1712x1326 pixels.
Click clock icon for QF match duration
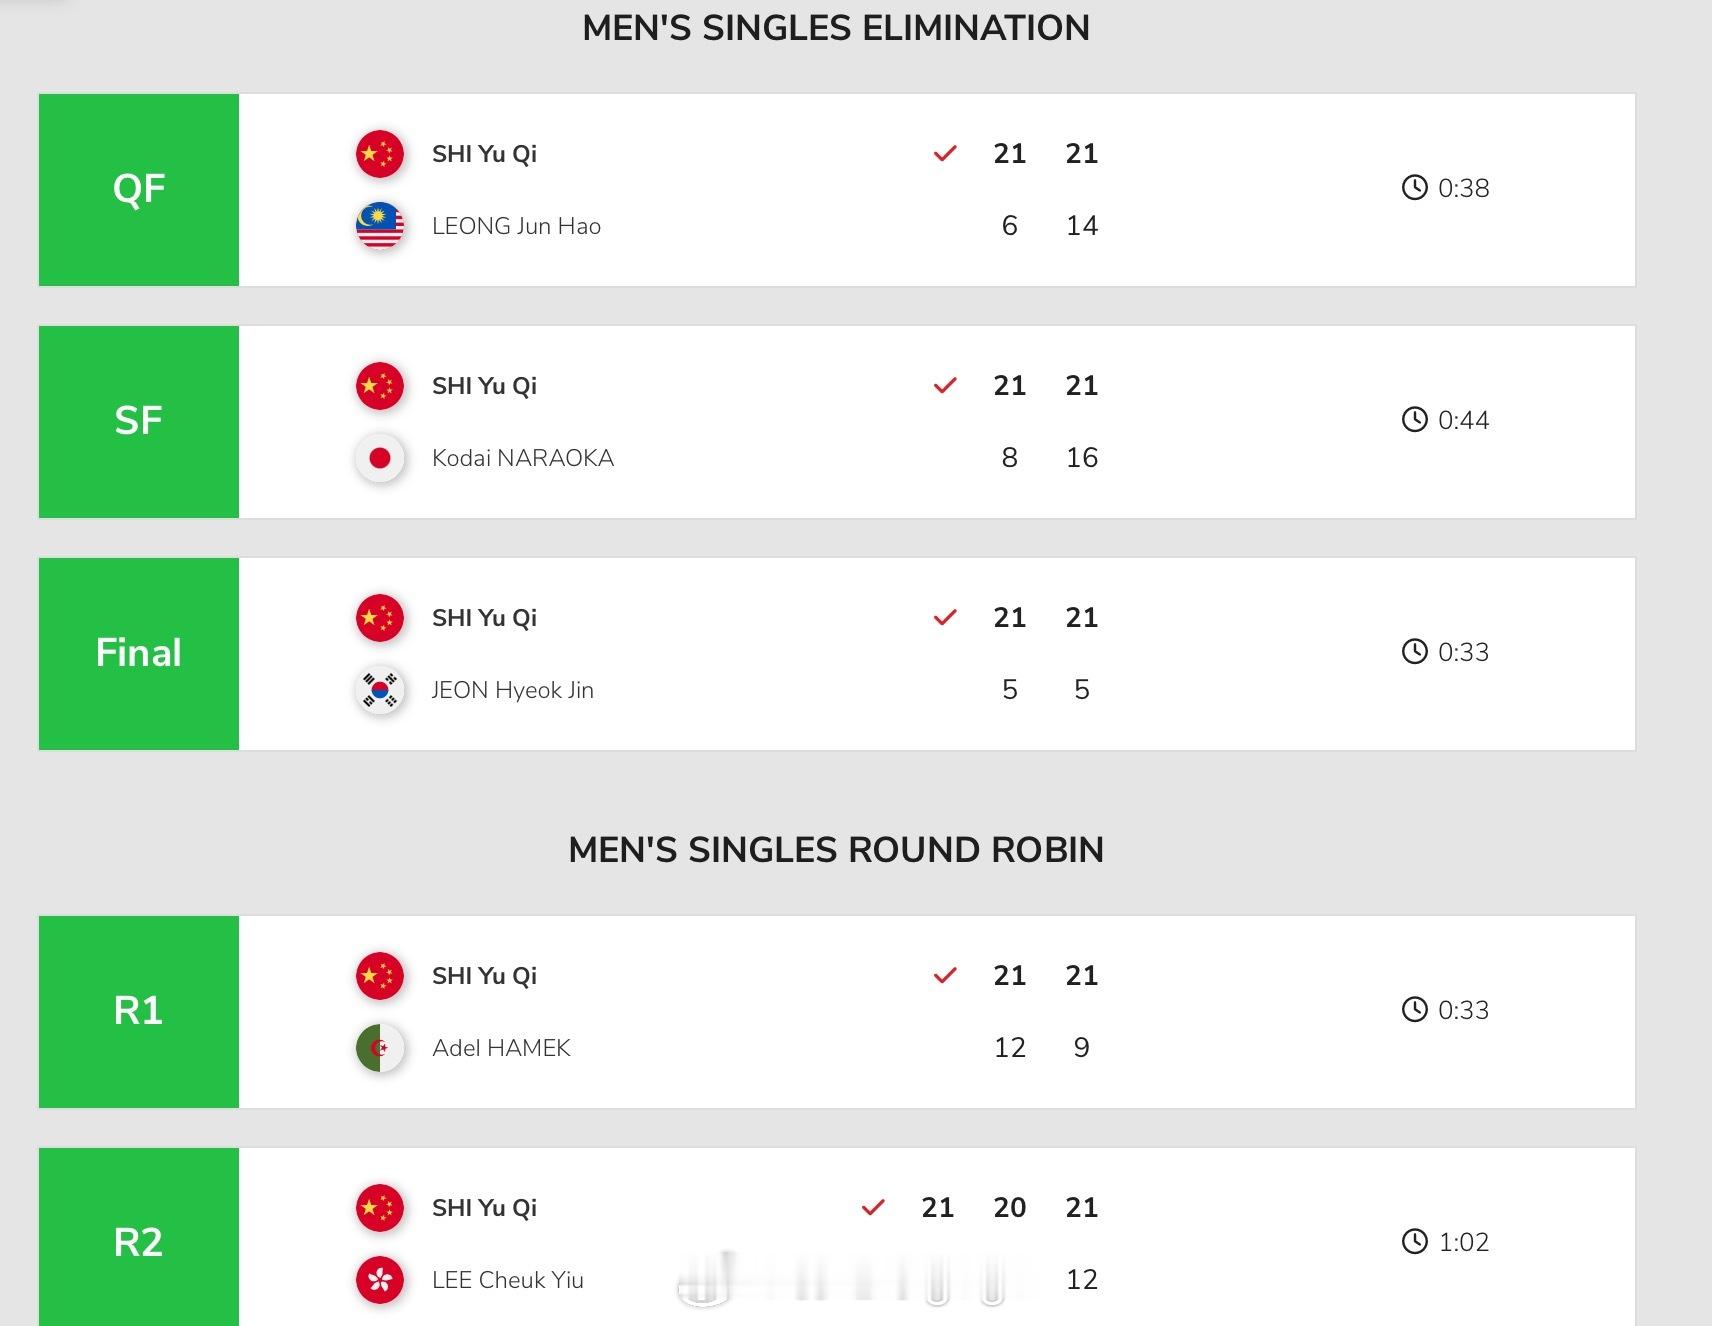[x=1414, y=188]
